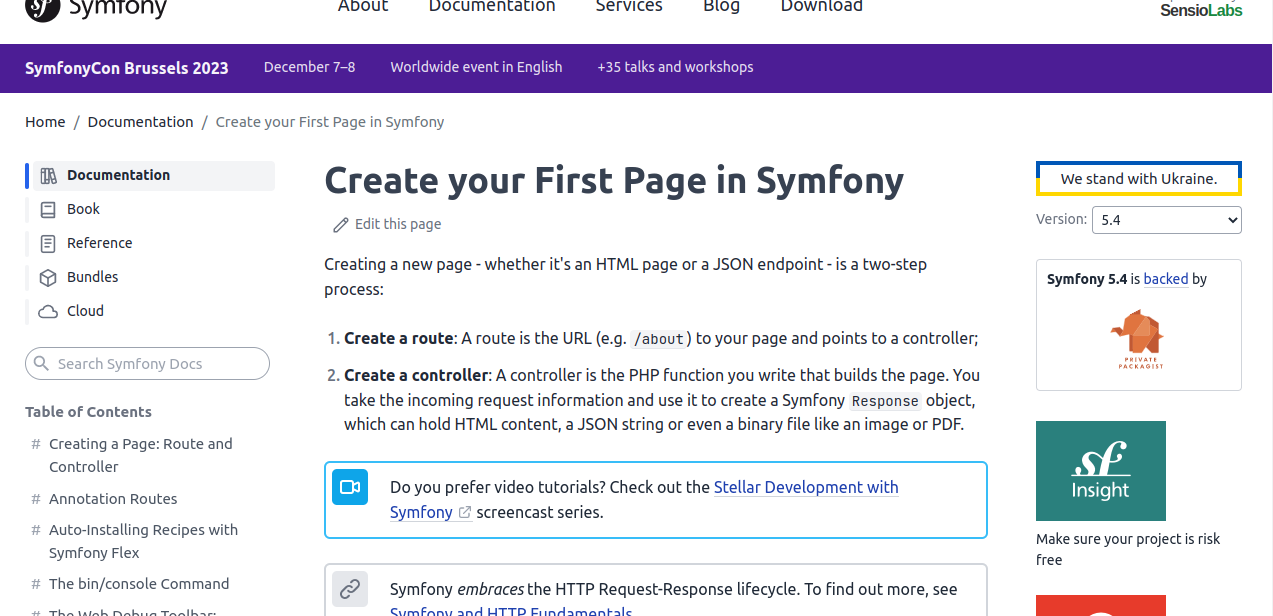
Task: Open the Version dropdown showing 5.4
Action: click(1166, 220)
